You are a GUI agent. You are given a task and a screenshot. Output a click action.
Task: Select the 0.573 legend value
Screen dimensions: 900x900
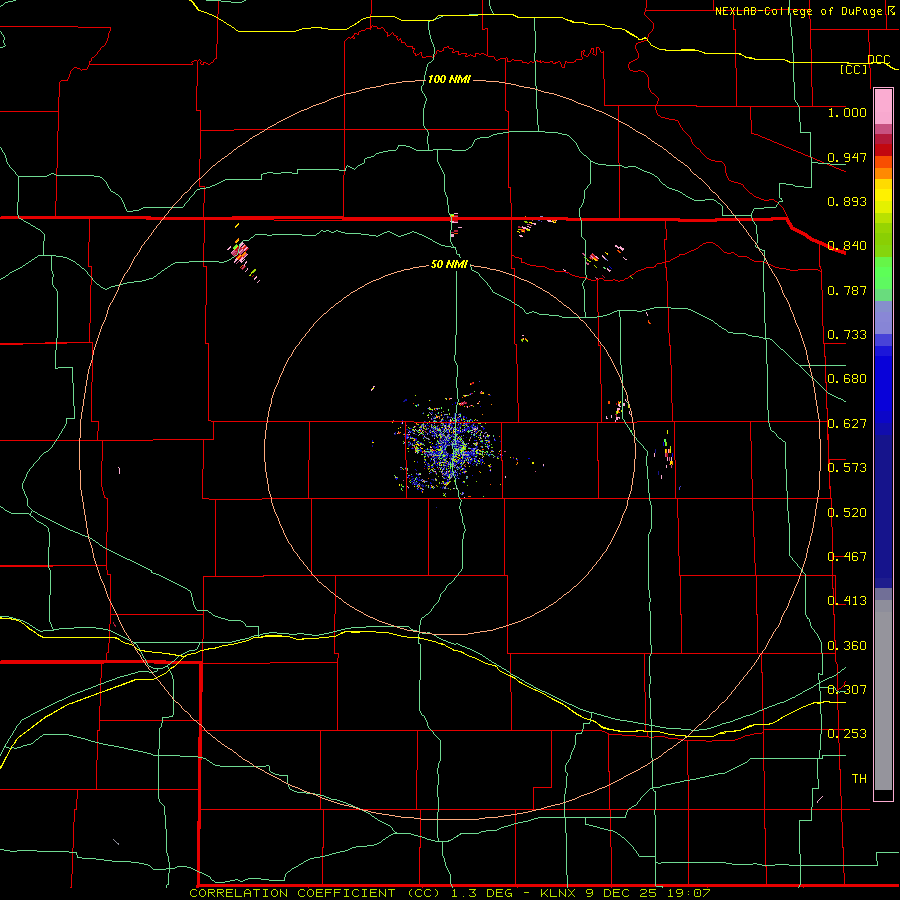(x=847, y=468)
